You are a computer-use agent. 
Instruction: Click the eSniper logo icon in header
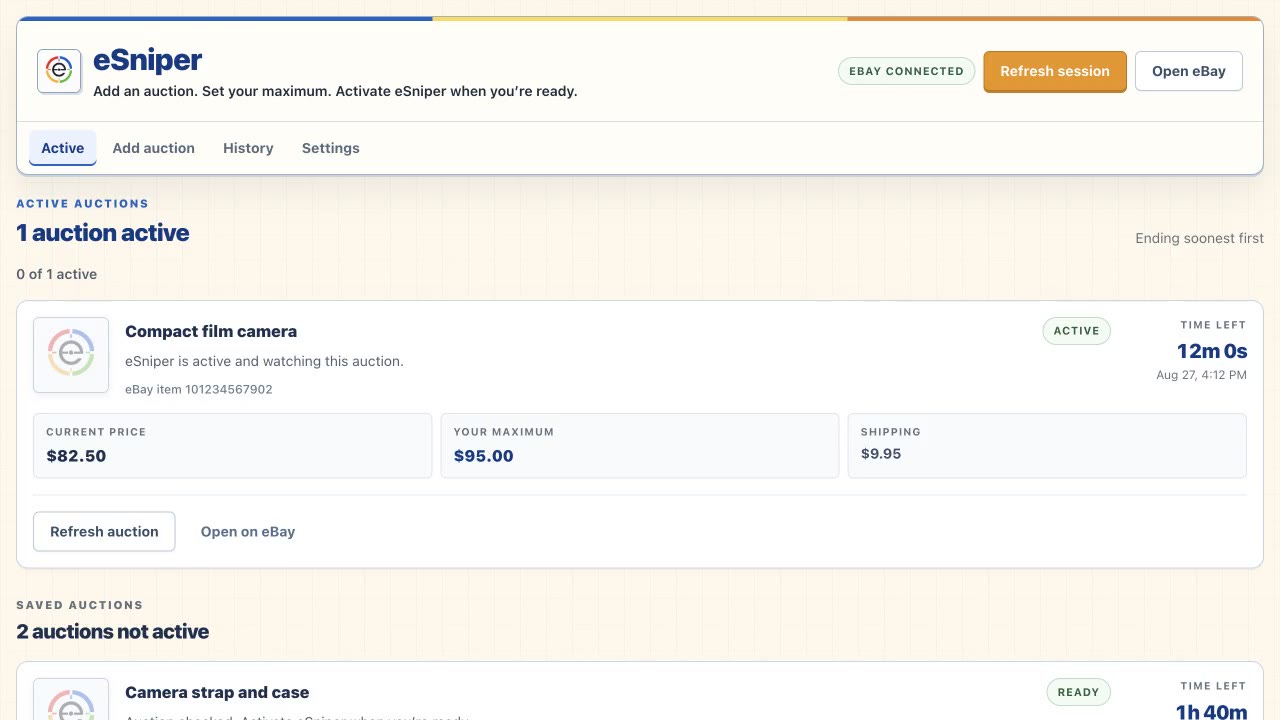[x=59, y=71]
